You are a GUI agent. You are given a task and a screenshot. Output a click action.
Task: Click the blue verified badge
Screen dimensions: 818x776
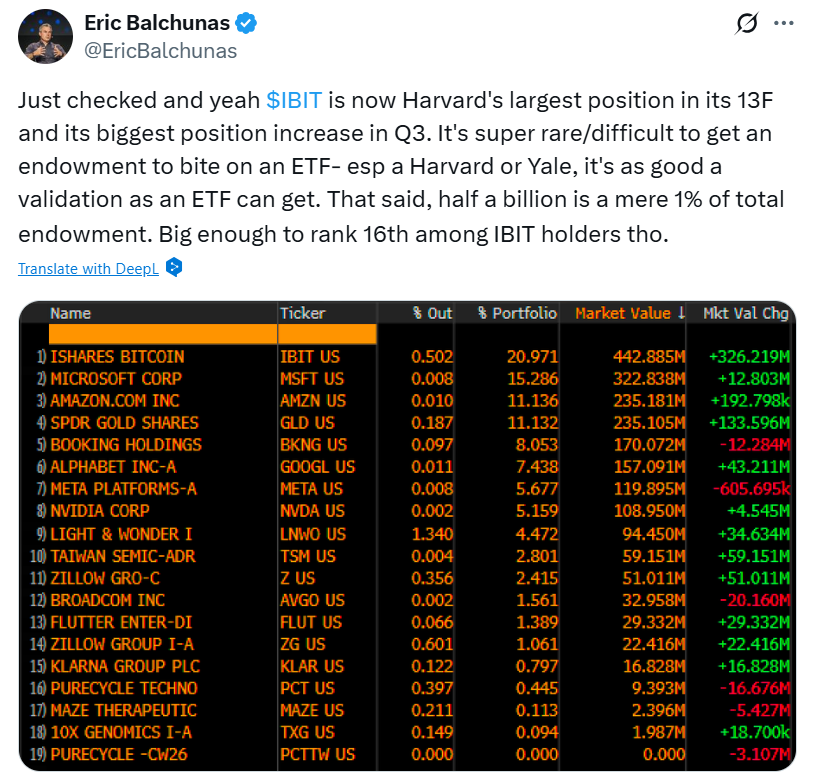246,23
